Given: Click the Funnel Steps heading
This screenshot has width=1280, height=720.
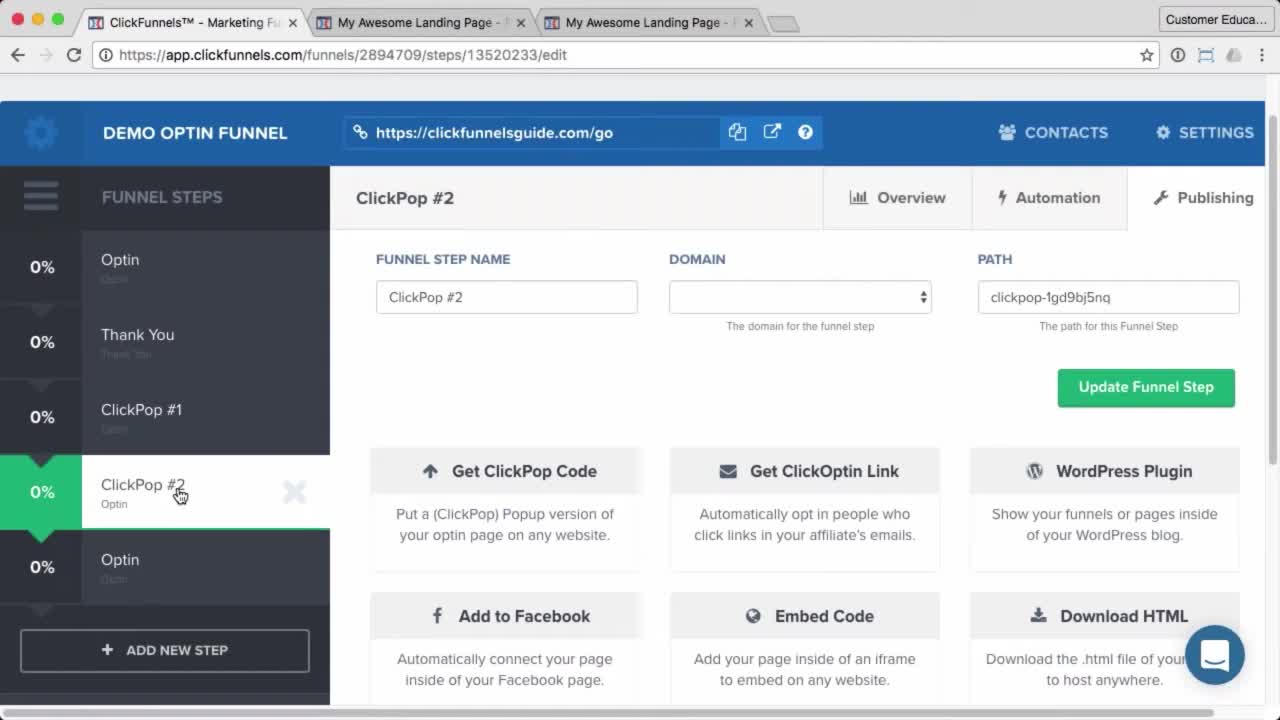Looking at the screenshot, I should click(x=162, y=197).
